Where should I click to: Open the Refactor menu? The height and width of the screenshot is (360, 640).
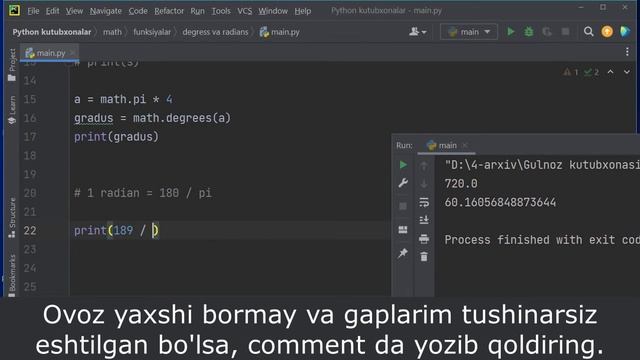coord(169,11)
